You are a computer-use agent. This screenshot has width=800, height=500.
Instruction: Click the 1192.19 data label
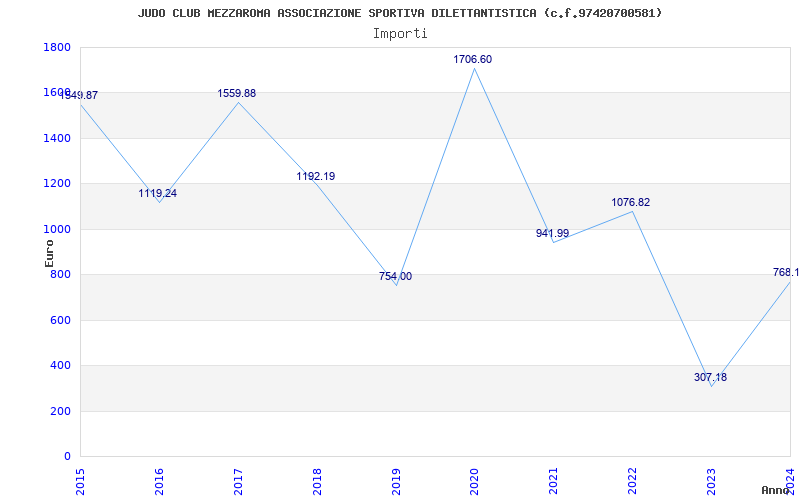coord(316,177)
